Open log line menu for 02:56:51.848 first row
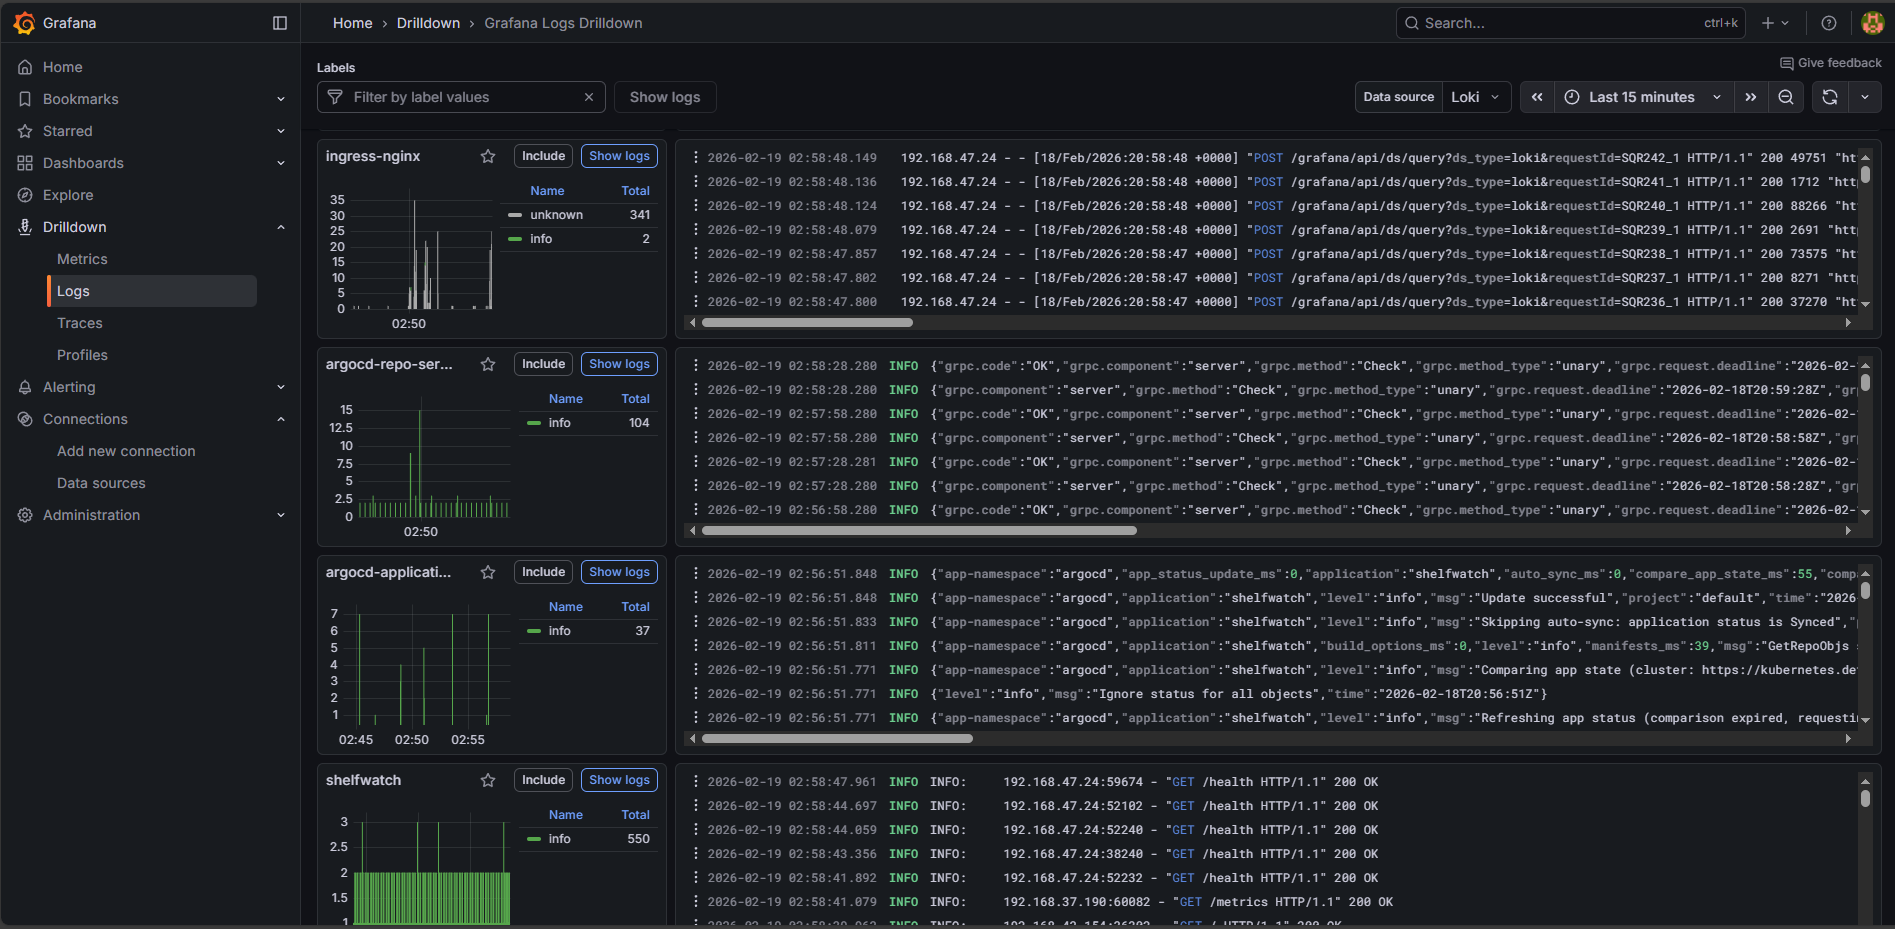The image size is (1895, 929). pos(696,573)
